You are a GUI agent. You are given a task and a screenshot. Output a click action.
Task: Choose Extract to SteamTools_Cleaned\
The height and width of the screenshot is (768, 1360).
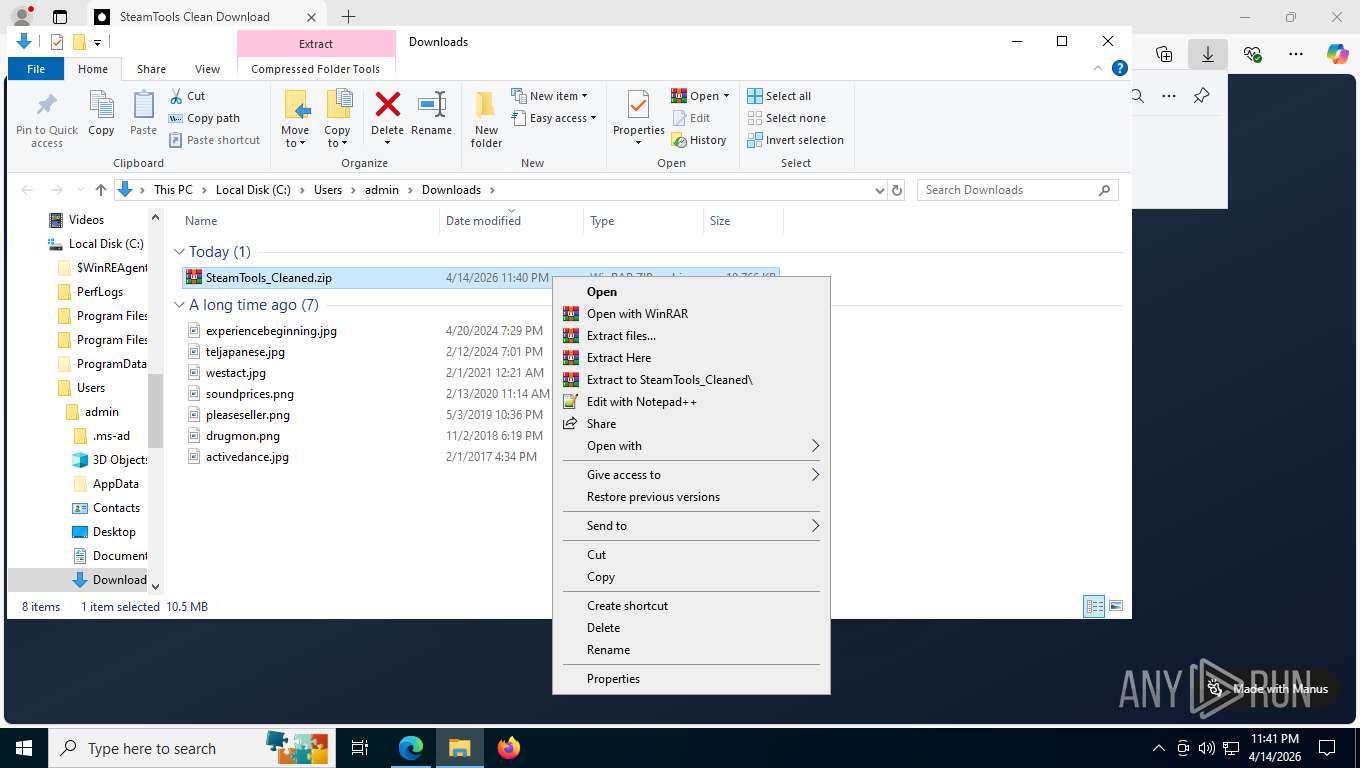(691, 380)
